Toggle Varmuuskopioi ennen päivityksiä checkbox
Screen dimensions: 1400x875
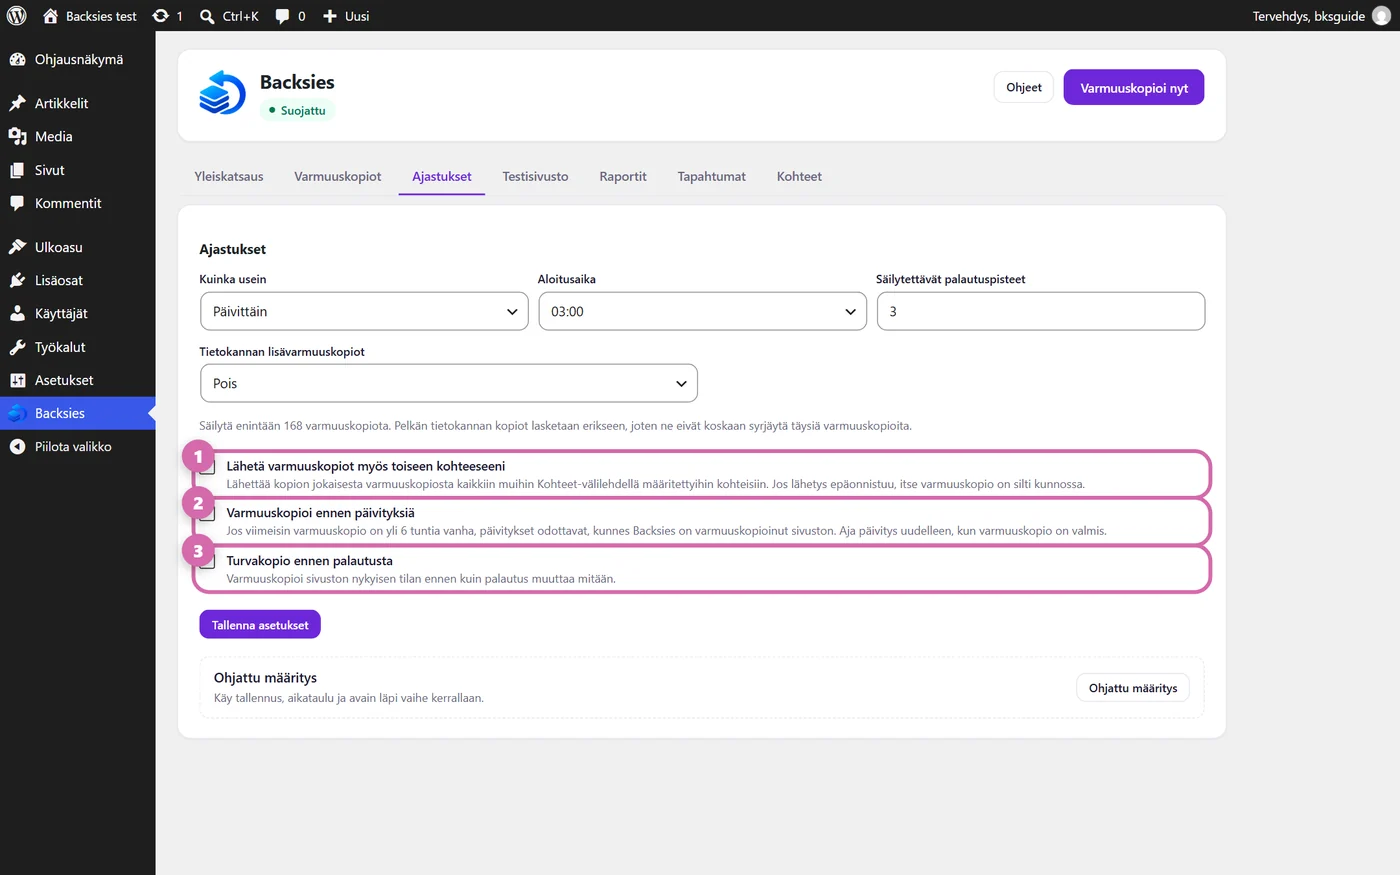(207, 513)
